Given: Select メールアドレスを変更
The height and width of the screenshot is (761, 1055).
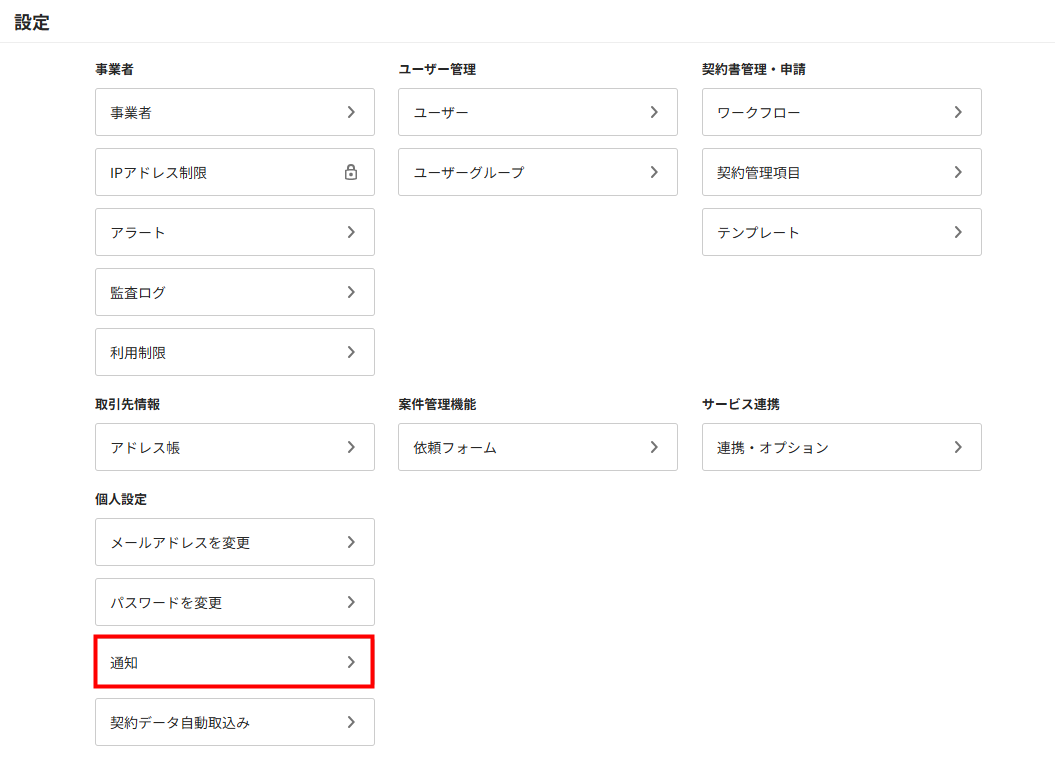Looking at the screenshot, I should pyautogui.click(x=234, y=542).
